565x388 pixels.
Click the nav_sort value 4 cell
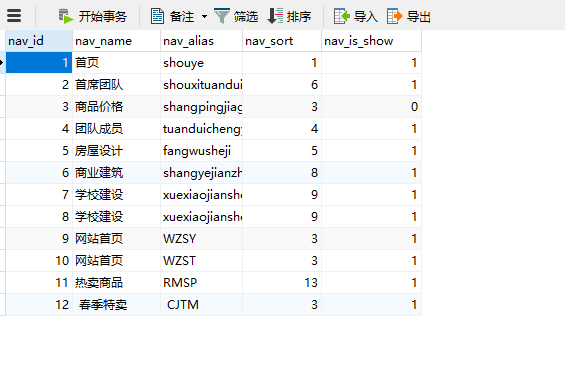282,129
